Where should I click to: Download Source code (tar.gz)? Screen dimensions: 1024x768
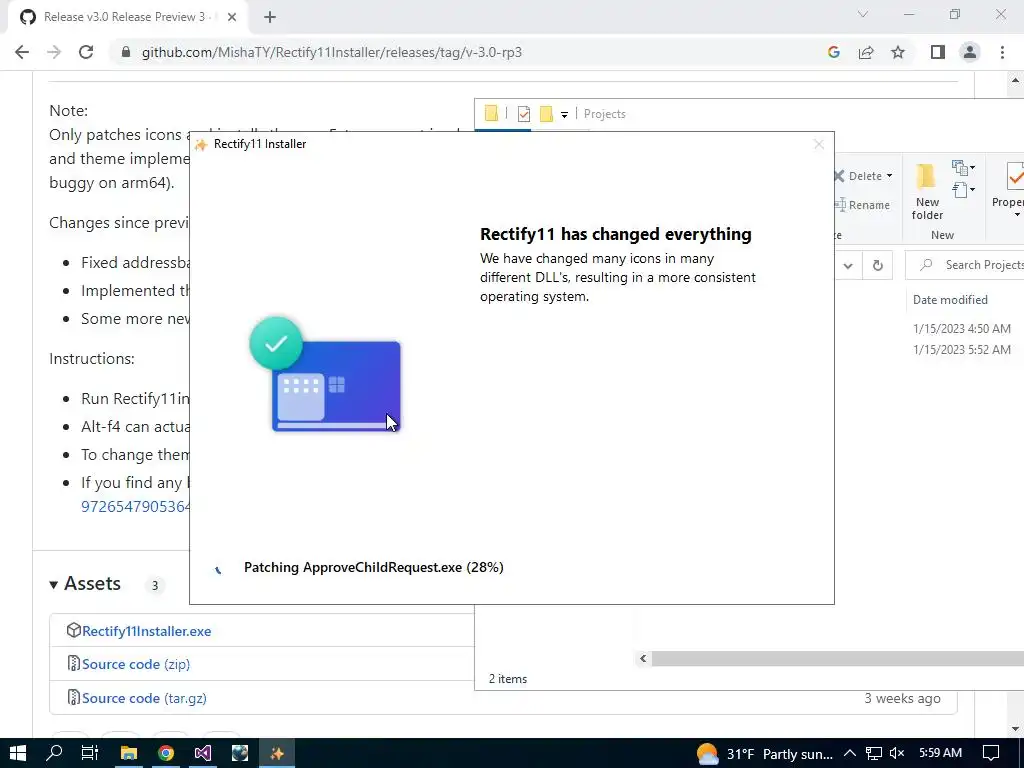pos(144,698)
